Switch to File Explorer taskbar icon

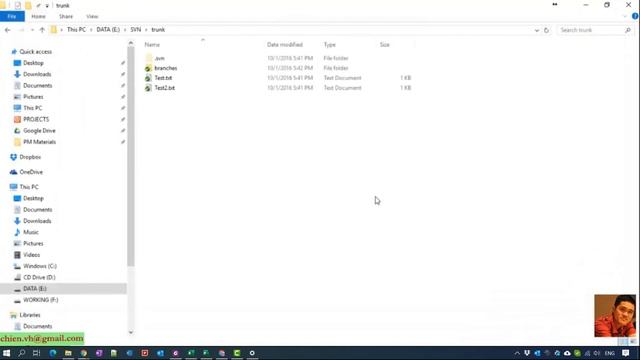coord(68,353)
